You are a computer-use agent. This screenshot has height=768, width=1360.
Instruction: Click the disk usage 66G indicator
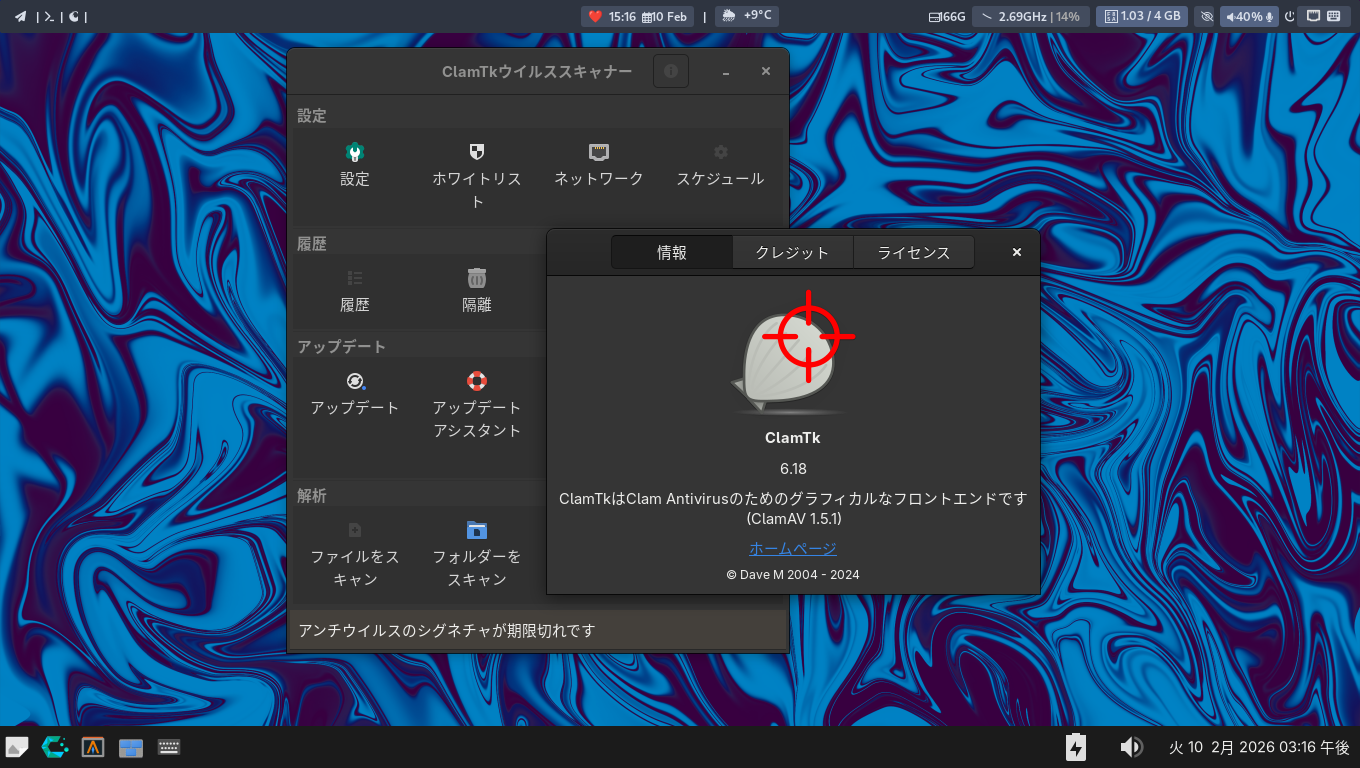(947, 16)
